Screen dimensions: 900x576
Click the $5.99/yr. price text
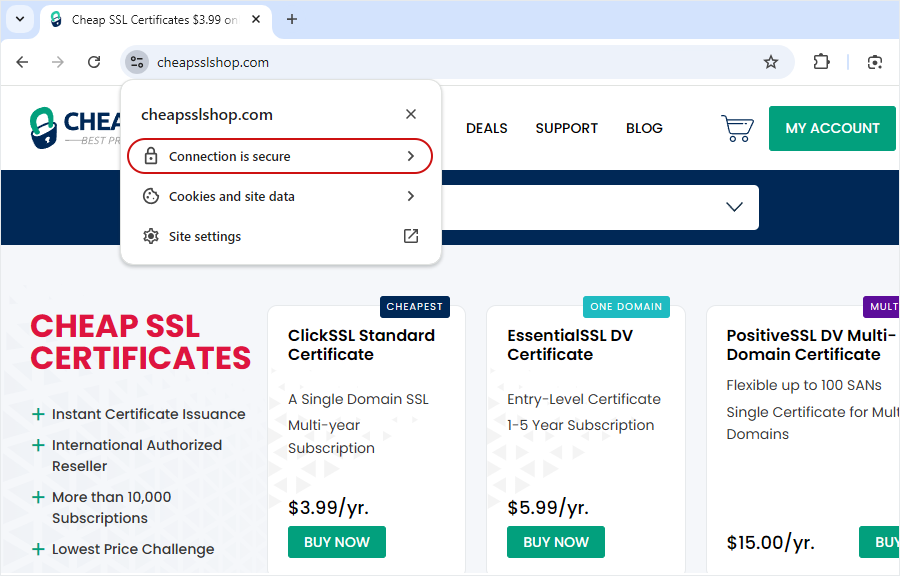click(548, 507)
